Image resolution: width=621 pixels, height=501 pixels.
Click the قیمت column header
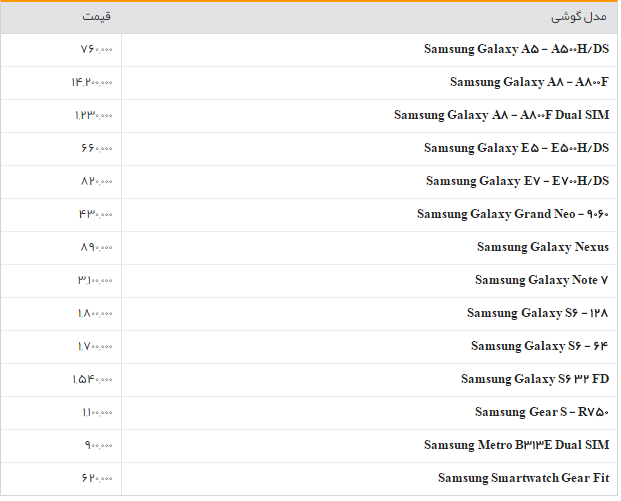pos(96,17)
